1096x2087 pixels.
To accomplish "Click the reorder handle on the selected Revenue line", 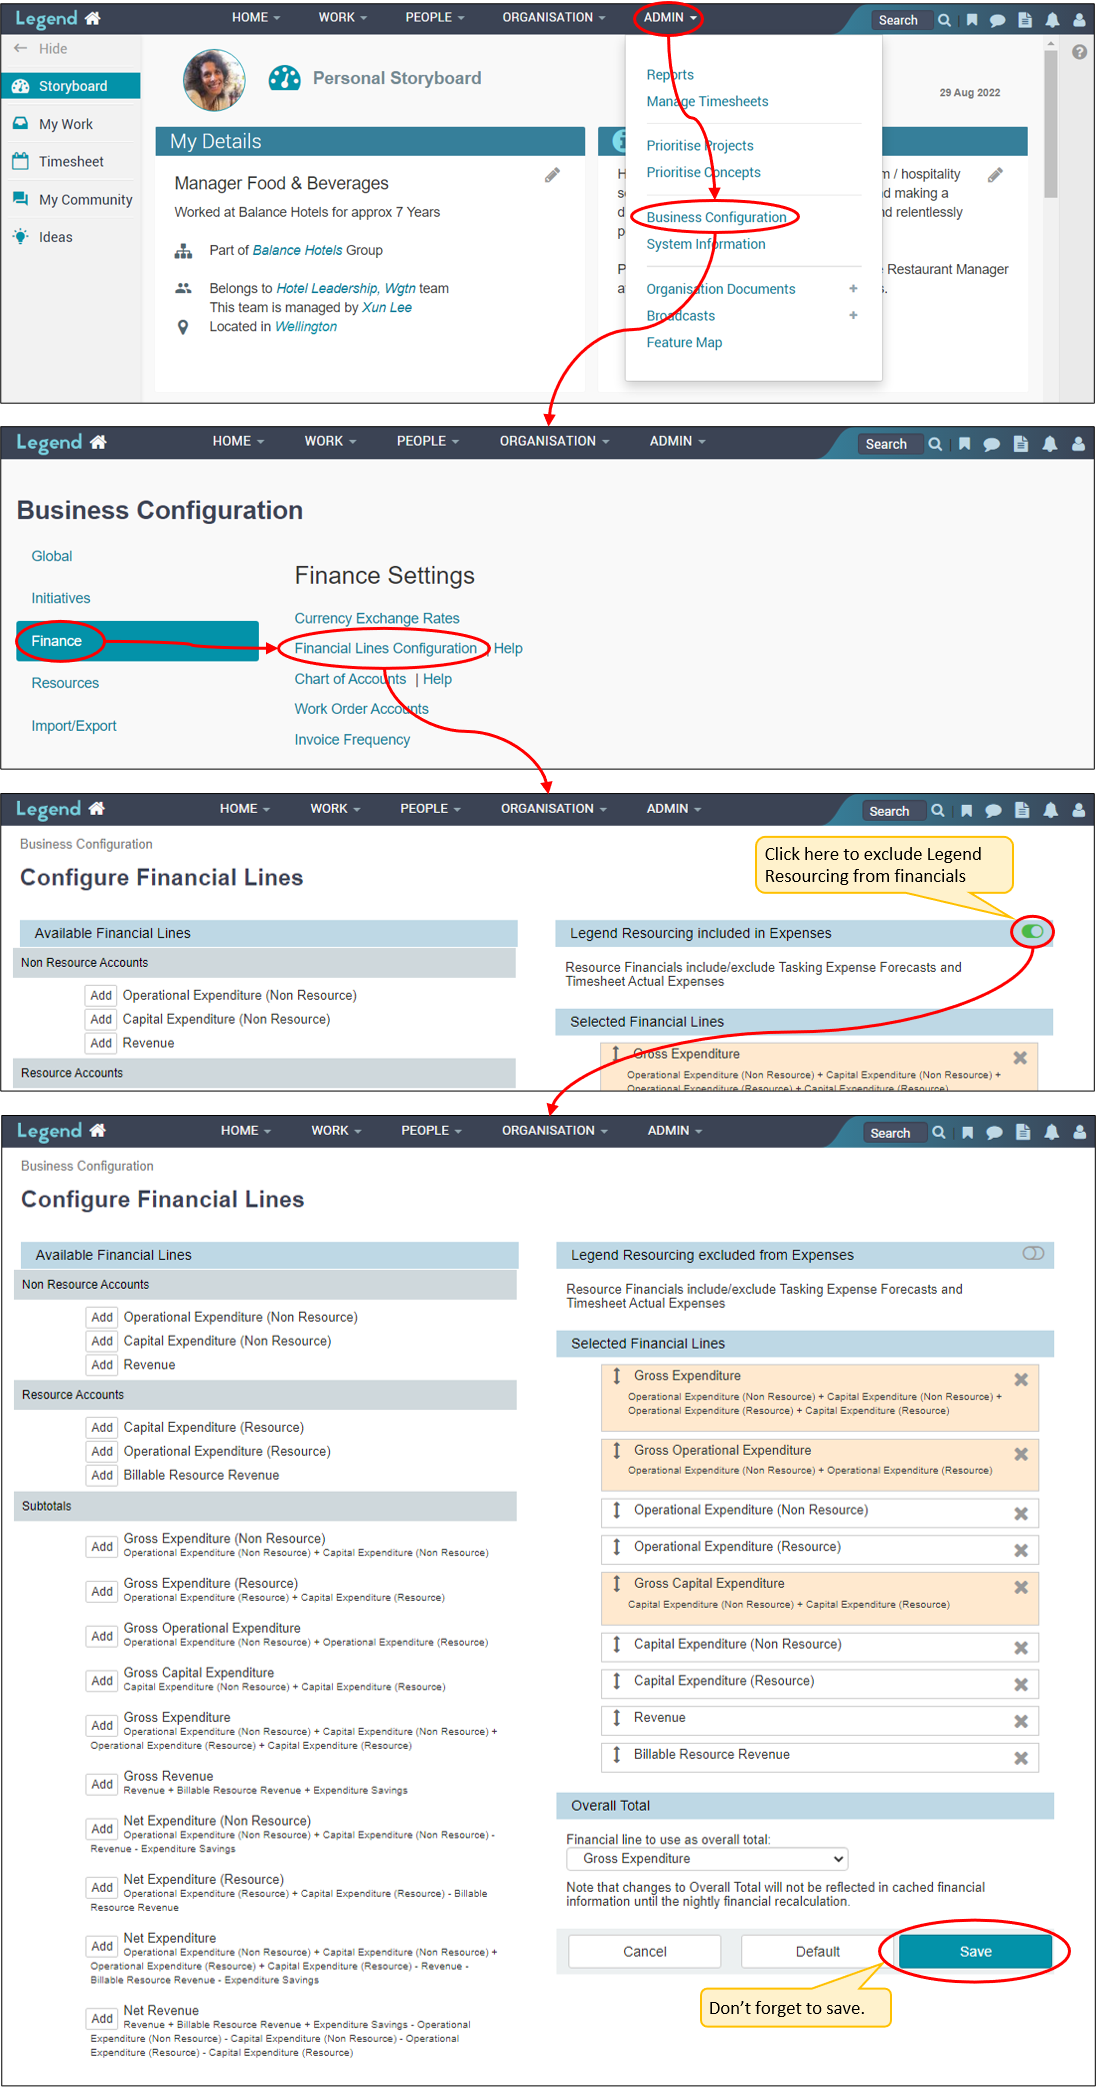I will pyautogui.click(x=617, y=1718).
